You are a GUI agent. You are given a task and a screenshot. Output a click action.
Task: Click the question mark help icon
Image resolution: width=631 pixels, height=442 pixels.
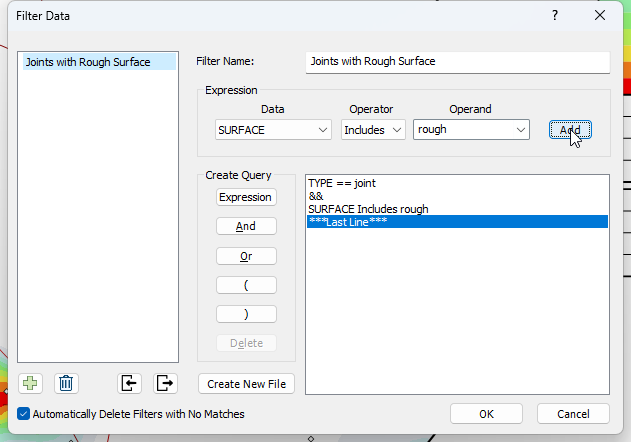click(555, 15)
